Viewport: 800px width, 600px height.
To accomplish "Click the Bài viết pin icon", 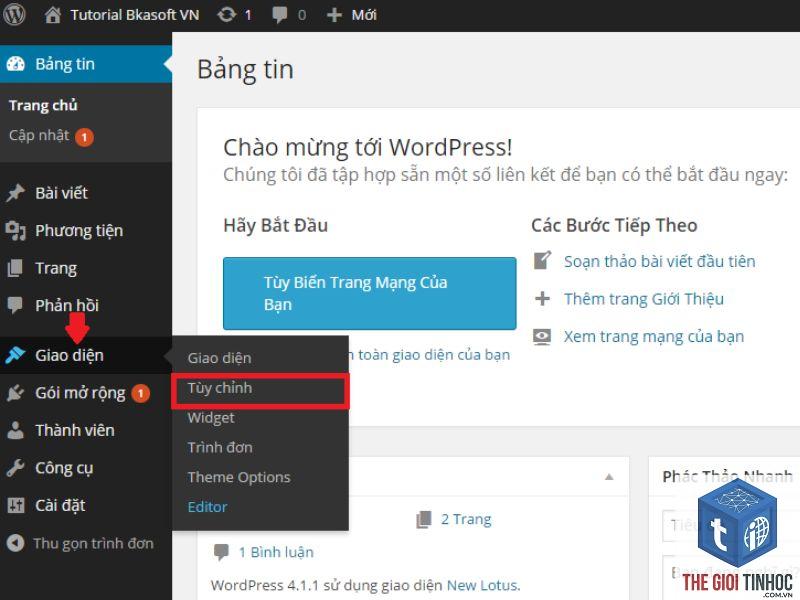I will coord(15,193).
